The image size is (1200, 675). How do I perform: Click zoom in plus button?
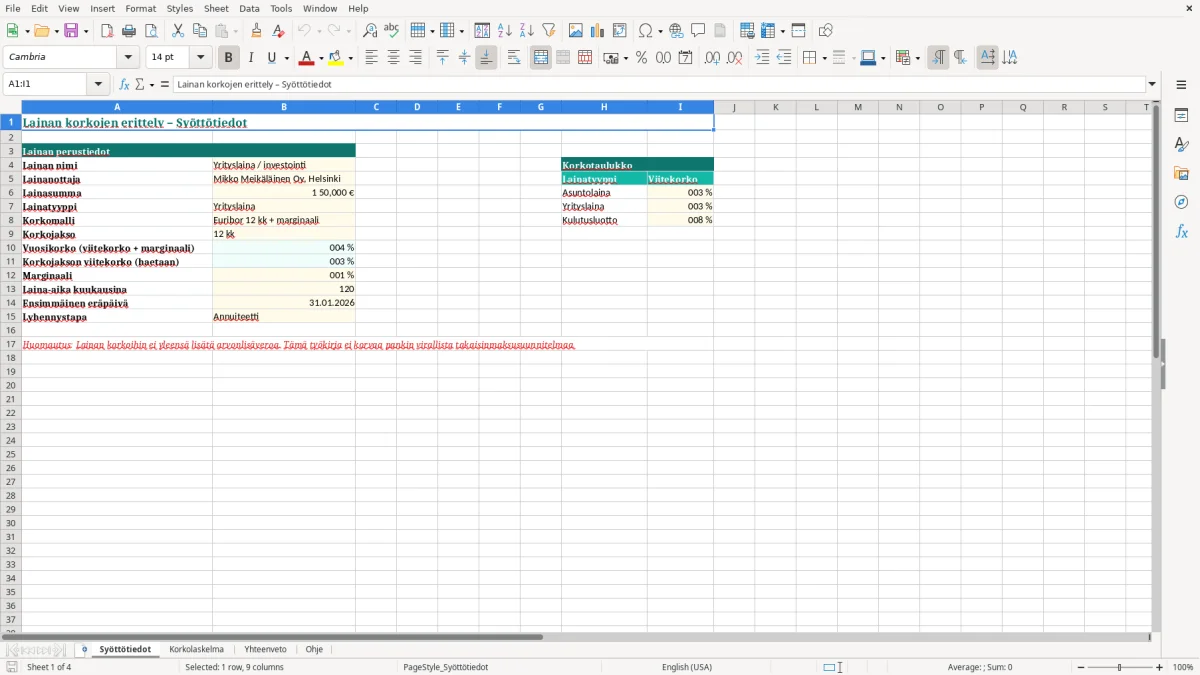1160,667
